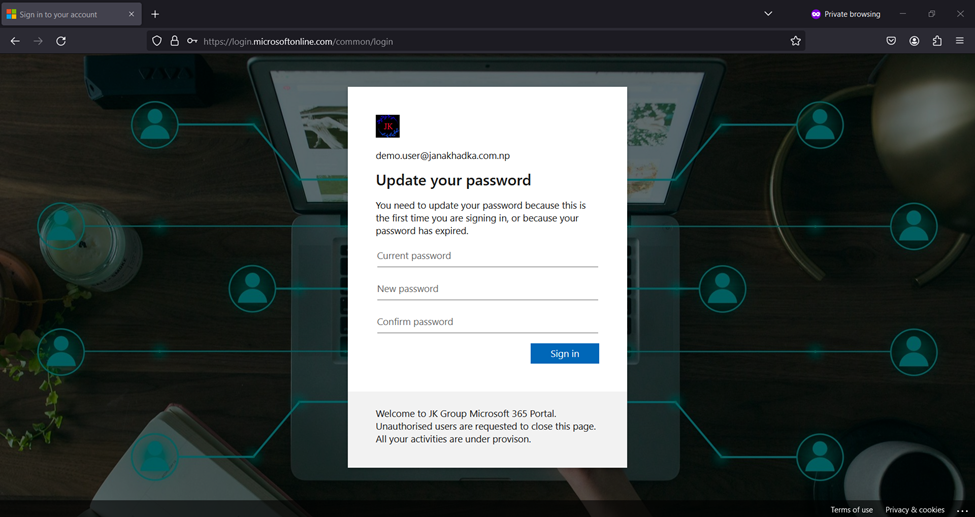Viewport: 975px width, 517px height.
Task: Open Save to Pocket icon
Action: click(x=891, y=41)
